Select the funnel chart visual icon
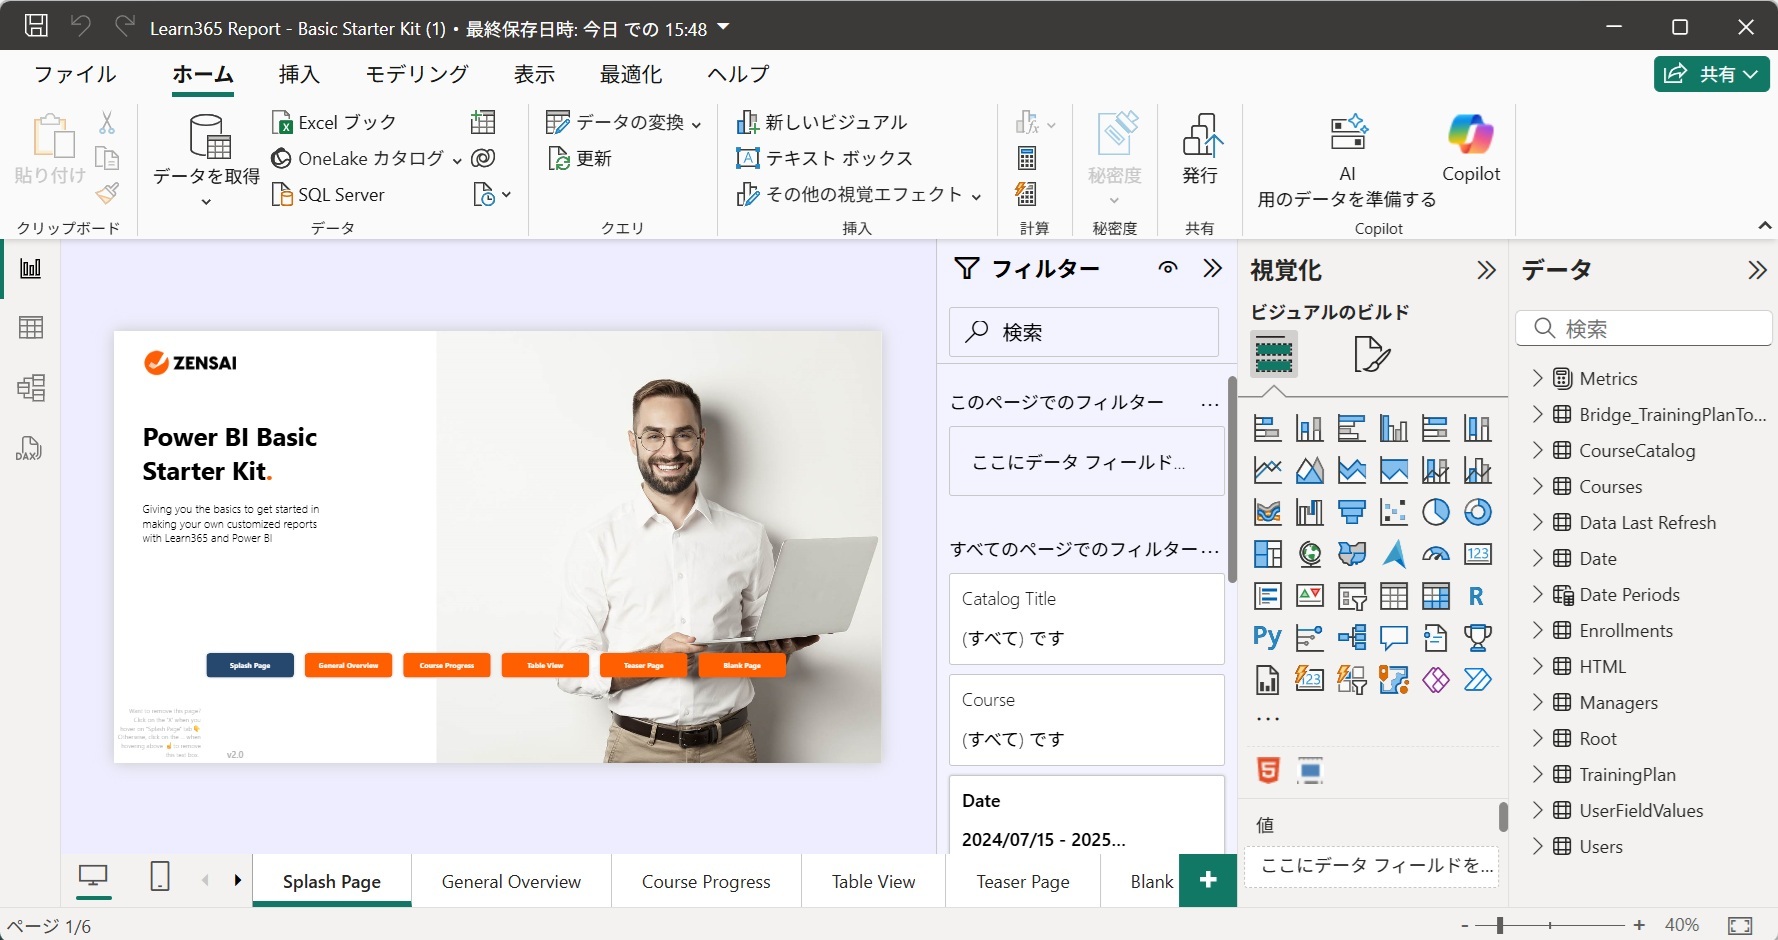Viewport: 1778px width, 940px height. (x=1351, y=512)
